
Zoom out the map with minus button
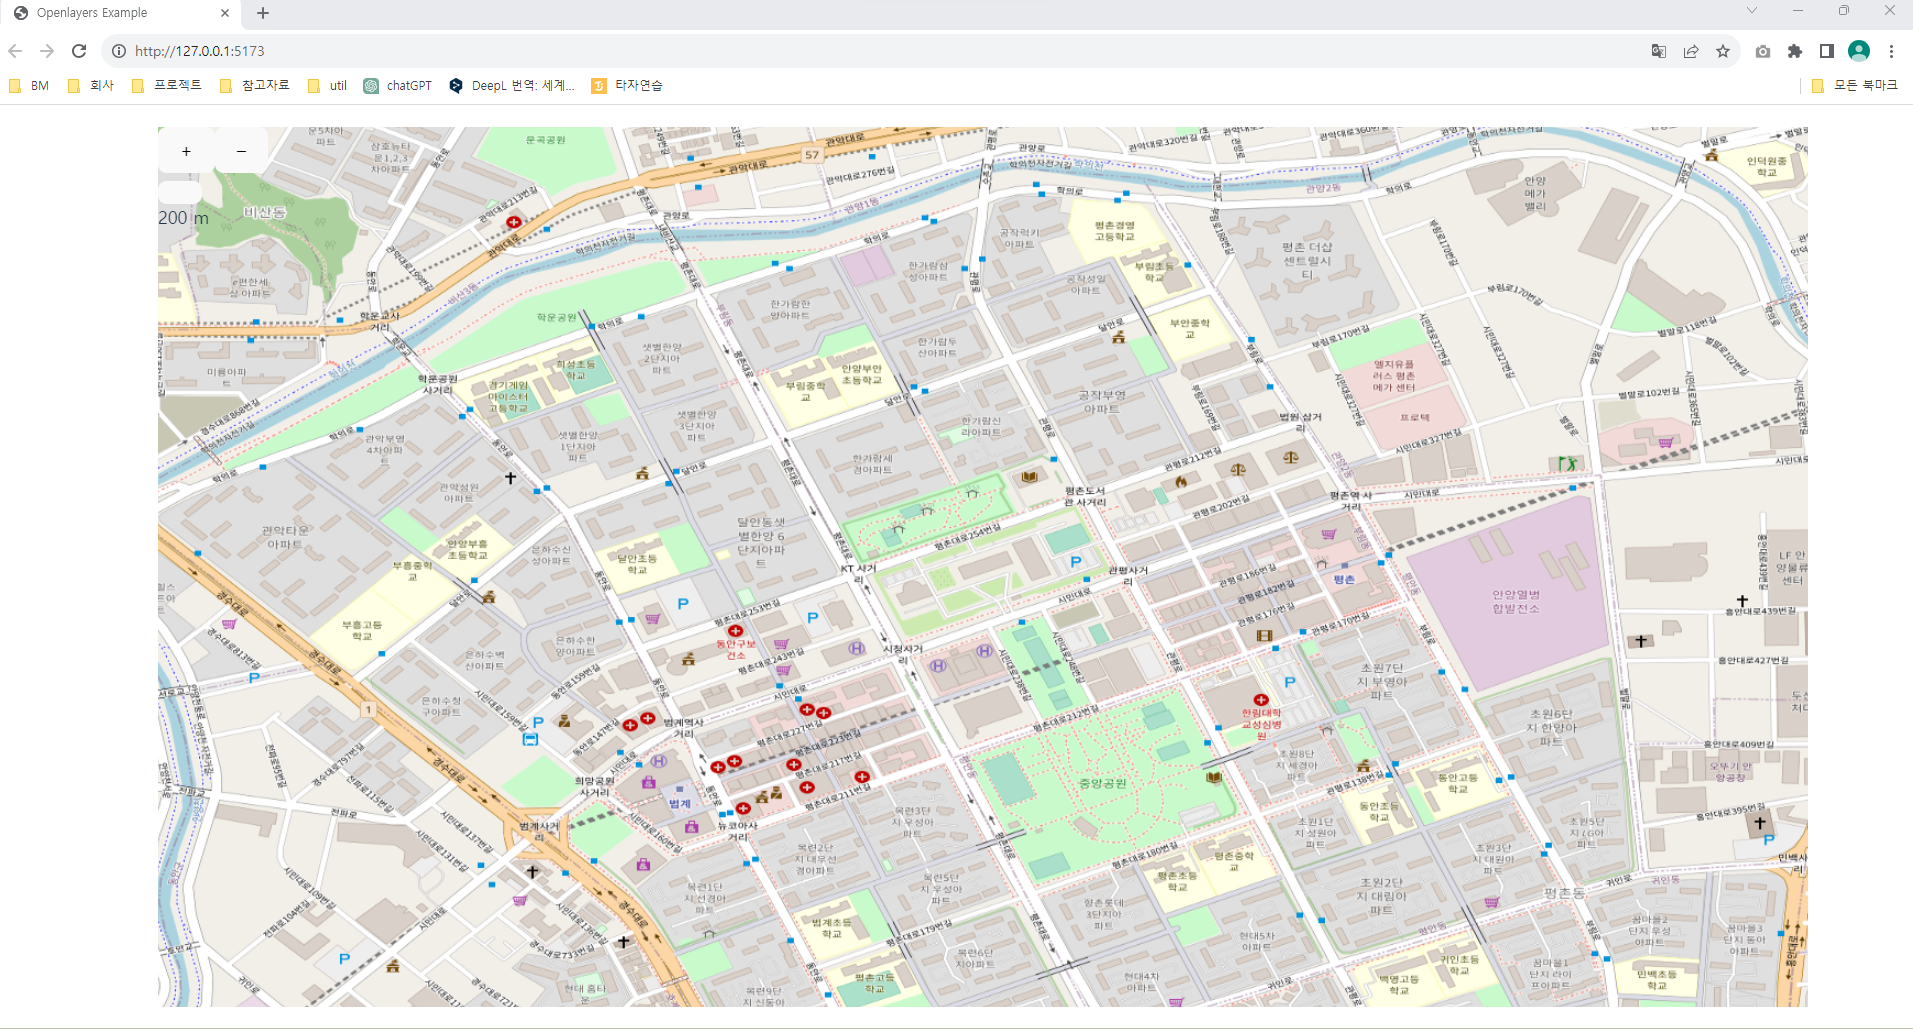click(x=241, y=152)
